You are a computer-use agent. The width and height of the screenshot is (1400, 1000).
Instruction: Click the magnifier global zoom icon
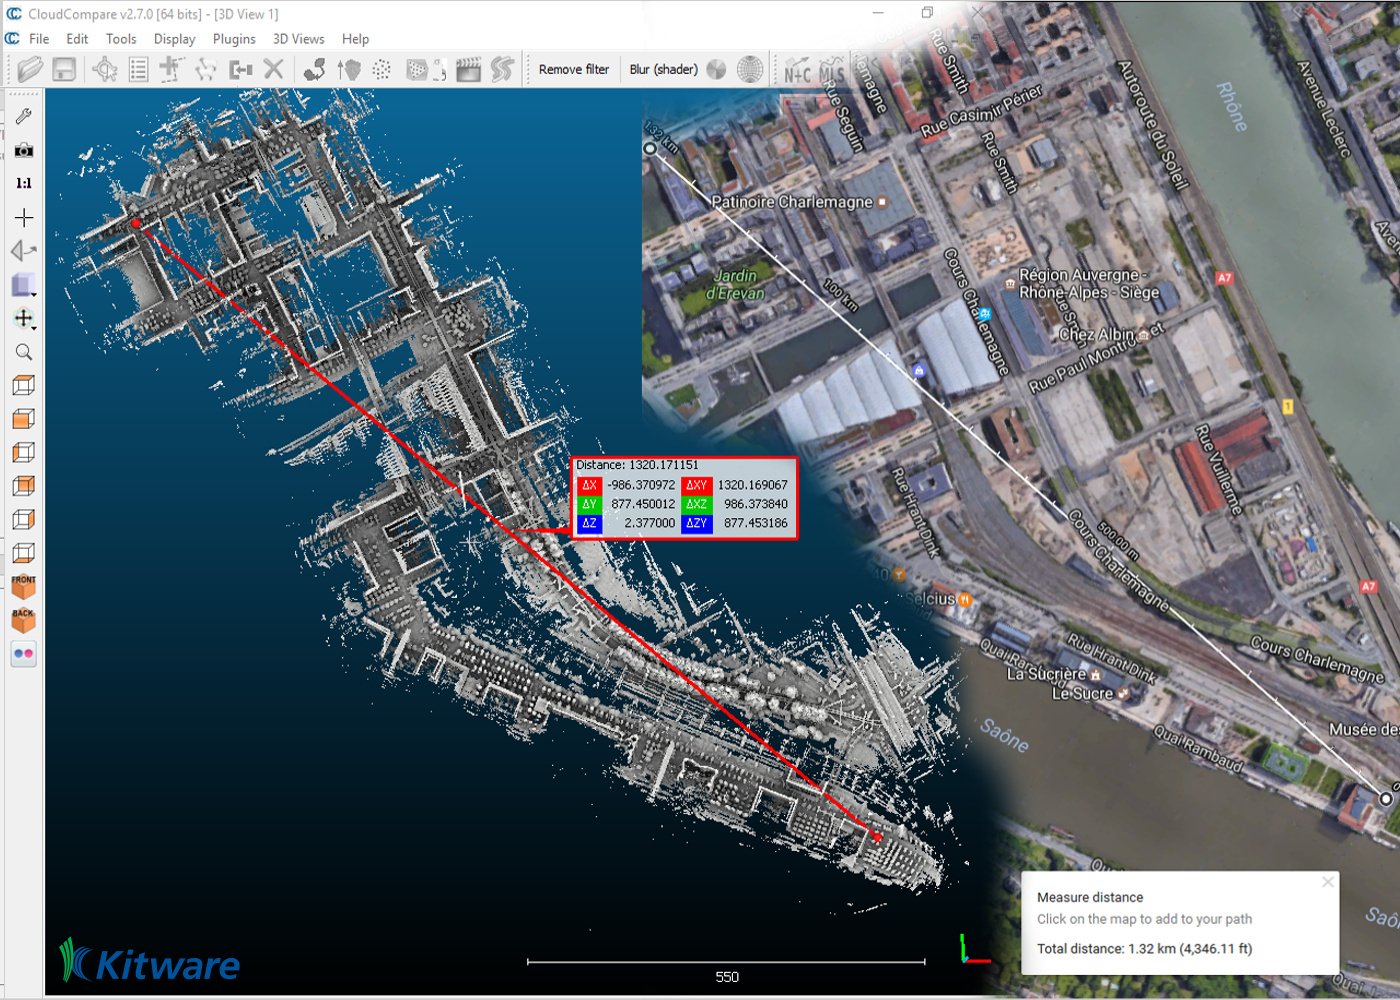(x=24, y=352)
